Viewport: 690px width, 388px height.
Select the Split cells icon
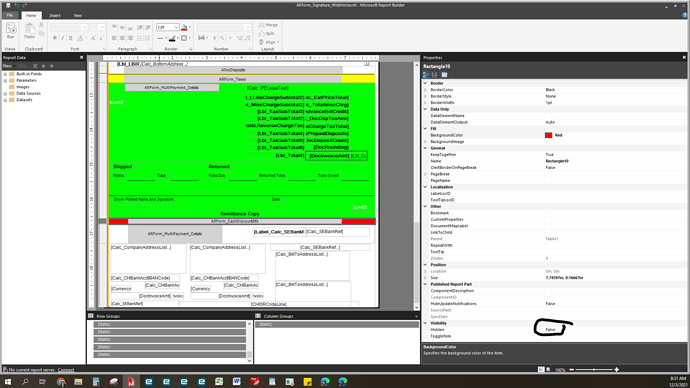(x=267, y=33)
